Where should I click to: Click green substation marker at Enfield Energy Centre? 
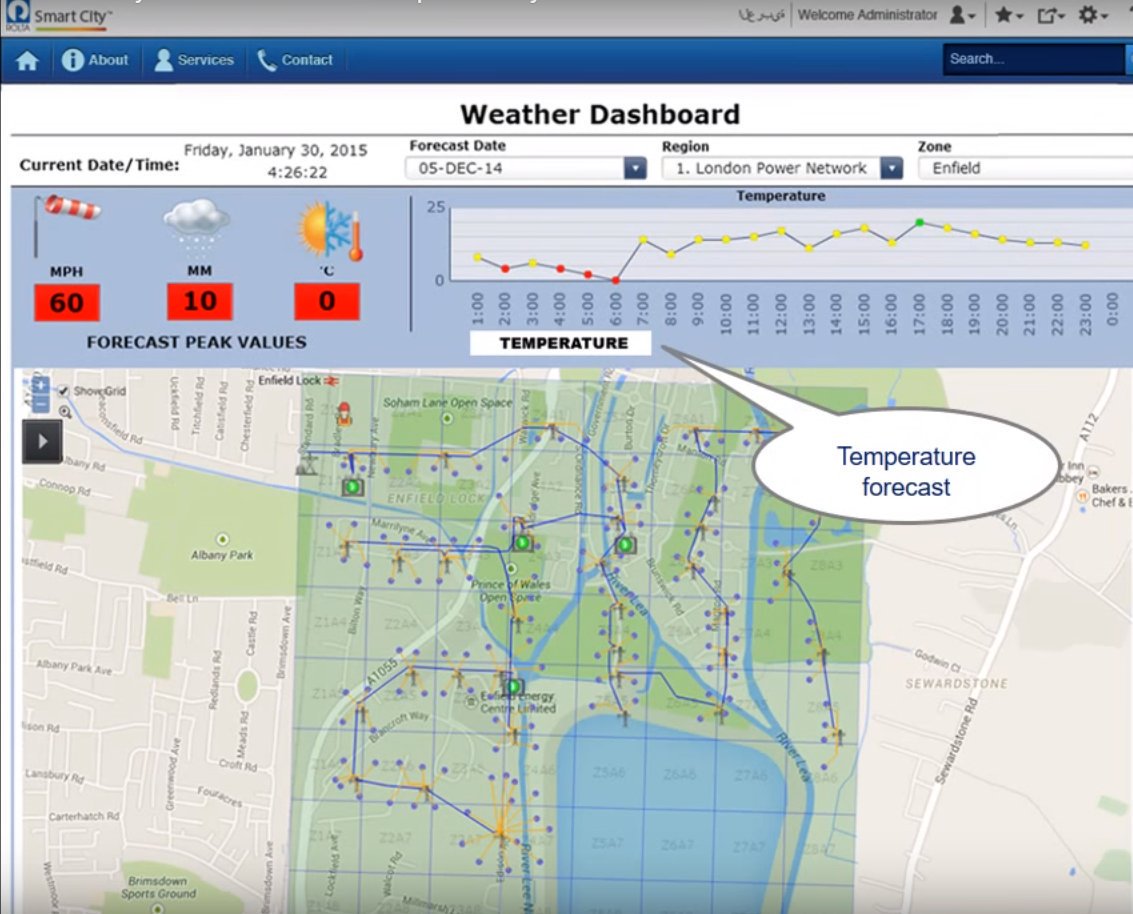pos(514,686)
